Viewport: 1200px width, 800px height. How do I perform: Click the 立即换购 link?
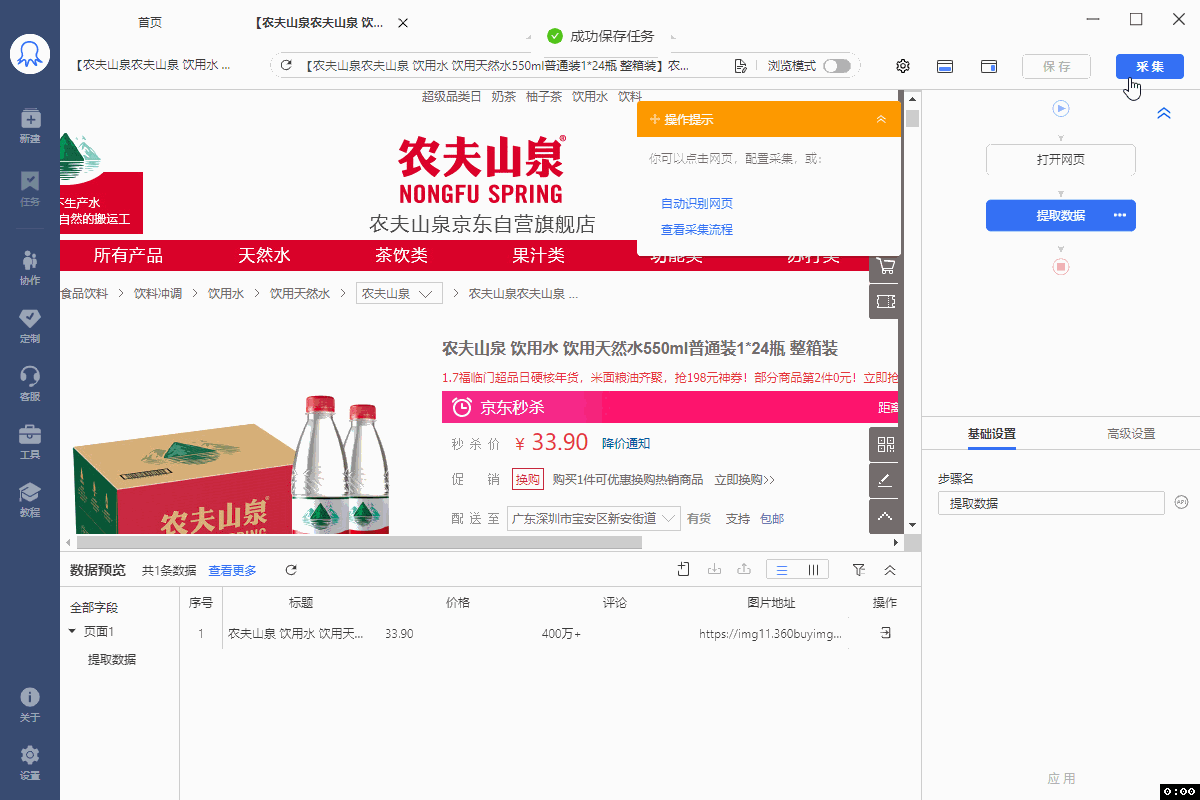click(x=744, y=480)
